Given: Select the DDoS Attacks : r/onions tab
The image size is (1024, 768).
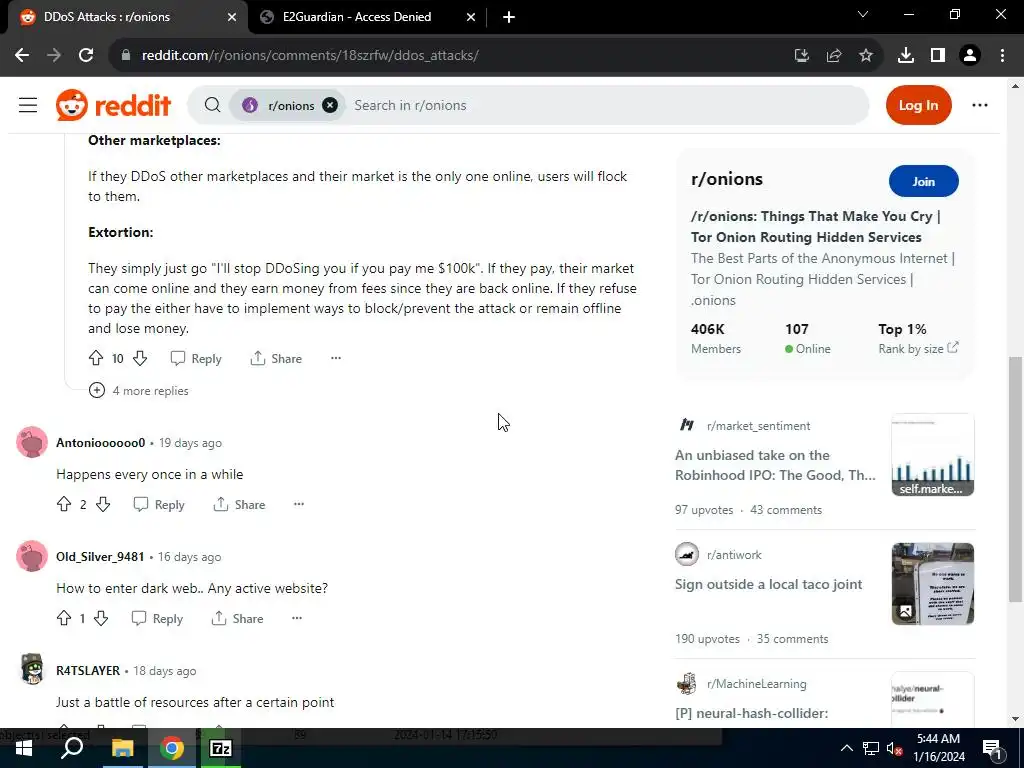Looking at the screenshot, I should (x=107, y=17).
